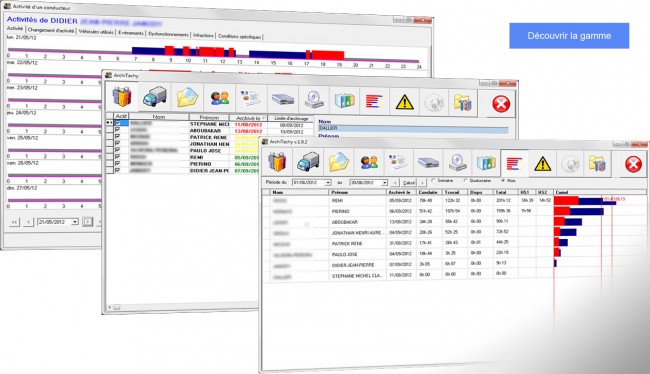Open the truck vehicles icon in ArchiTachy v.1.9.2
The image size is (650, 374).
click(x=308, y=162)
